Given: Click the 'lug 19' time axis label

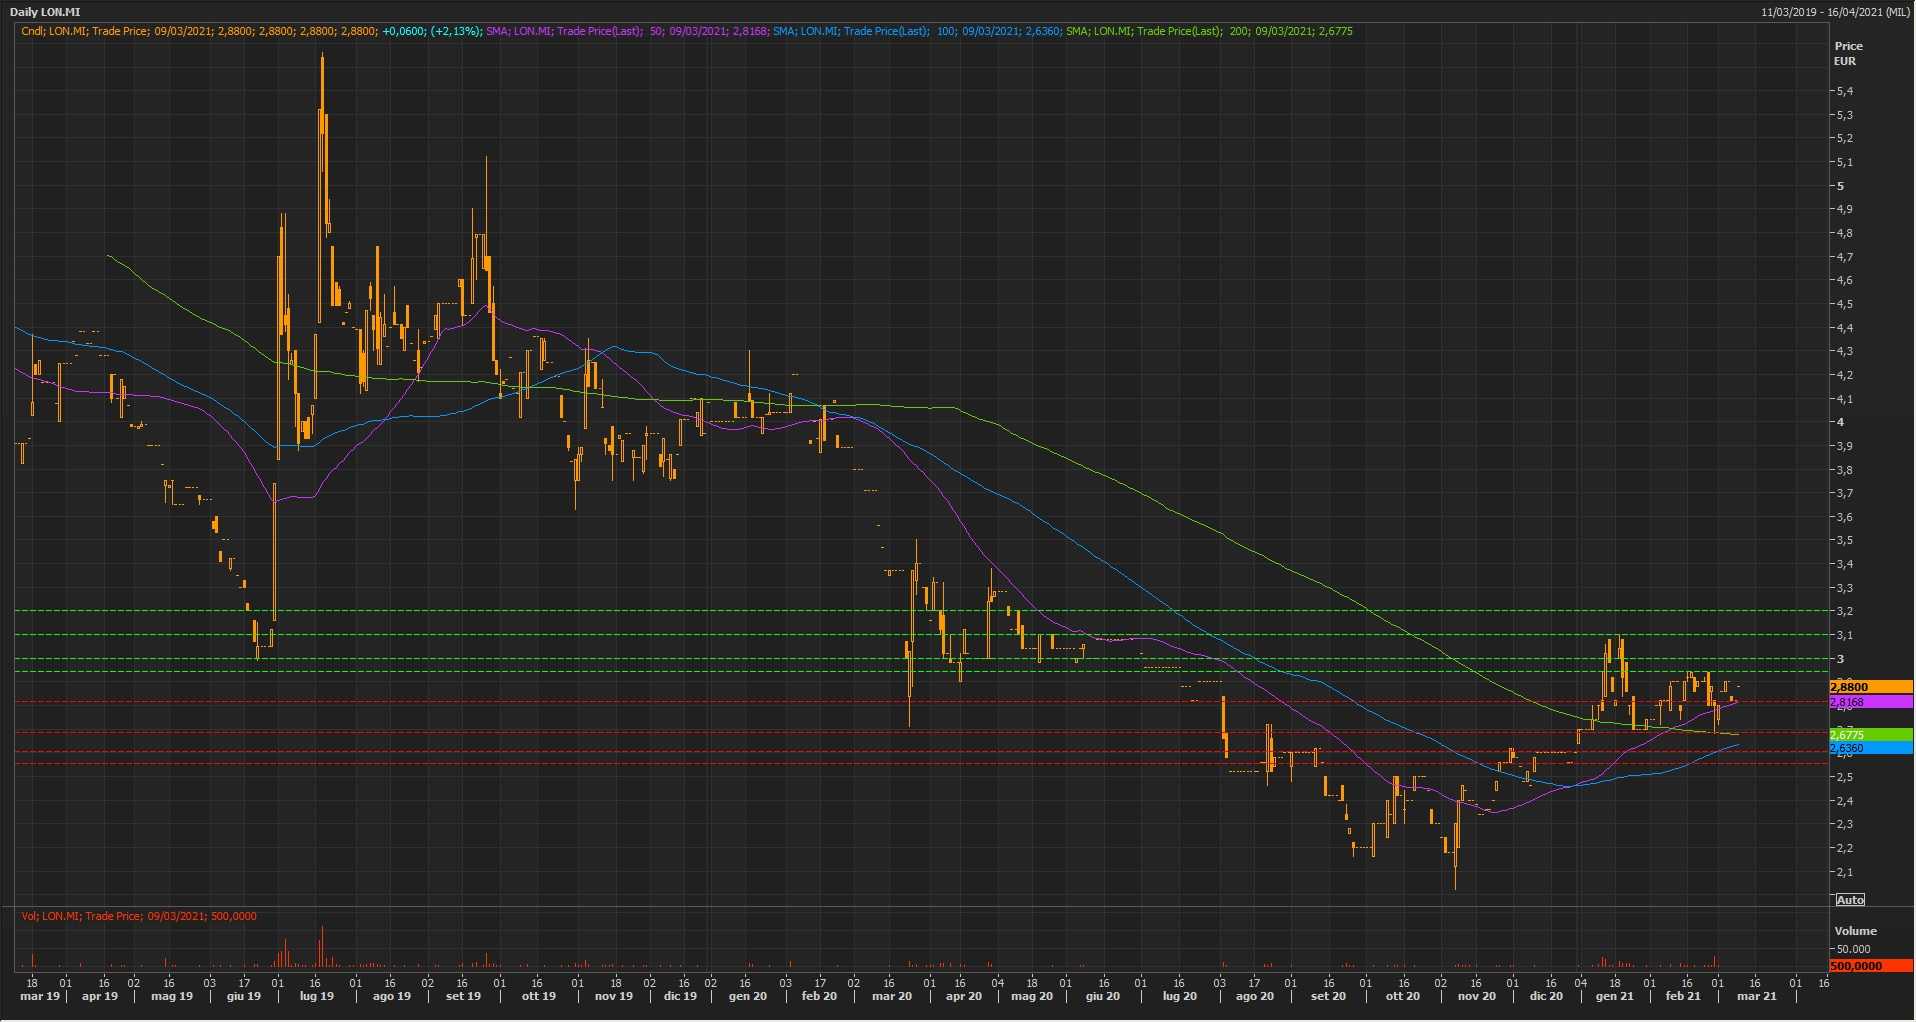Looking at the screenshot, I should [x=316, y=996].
